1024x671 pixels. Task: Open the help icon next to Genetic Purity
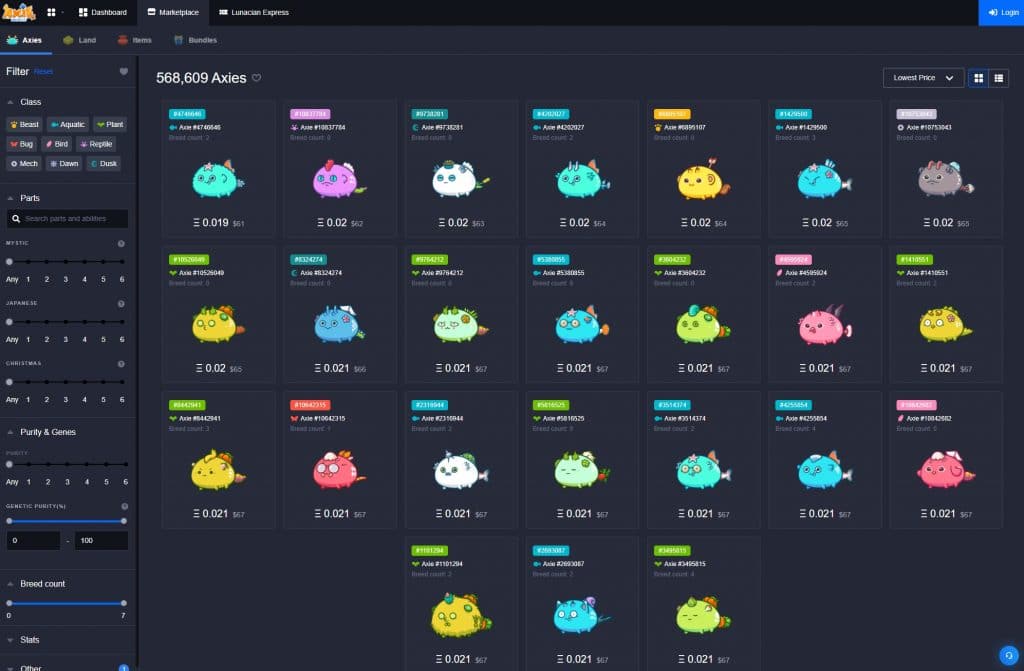(x=124, y=506)
